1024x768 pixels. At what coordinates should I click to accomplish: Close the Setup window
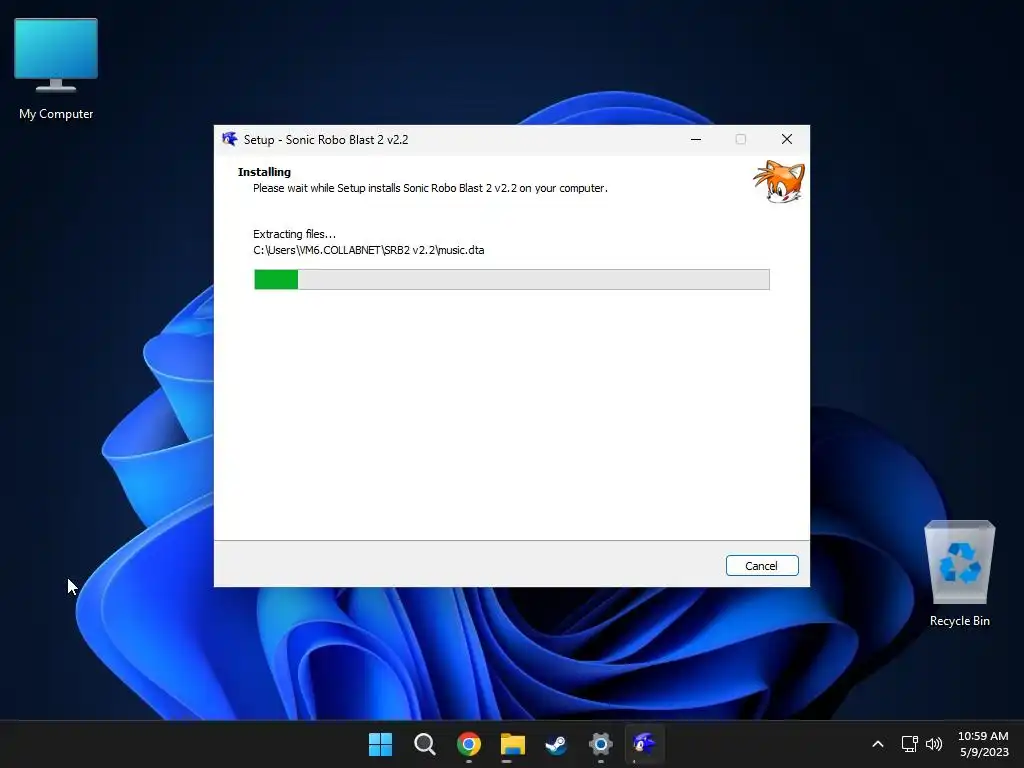tap(786, 139)
